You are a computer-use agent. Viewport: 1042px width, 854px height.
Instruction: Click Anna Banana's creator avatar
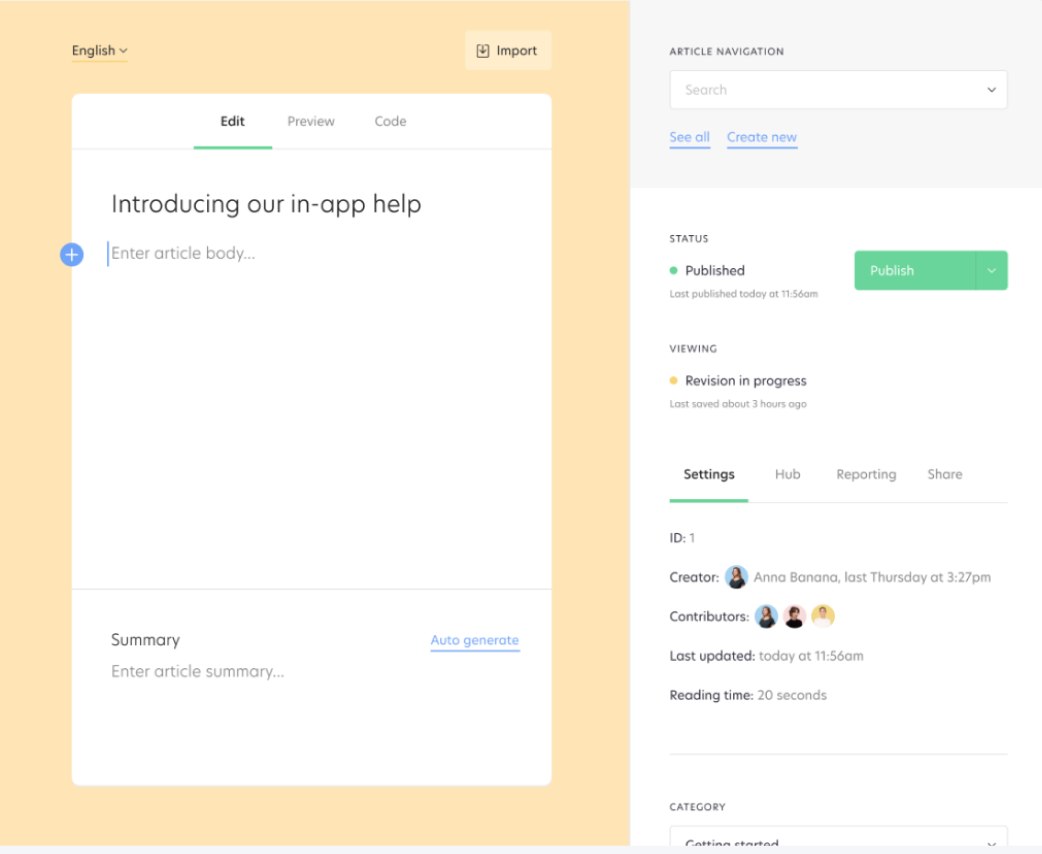pyautogui.click(x=736, y=577)
